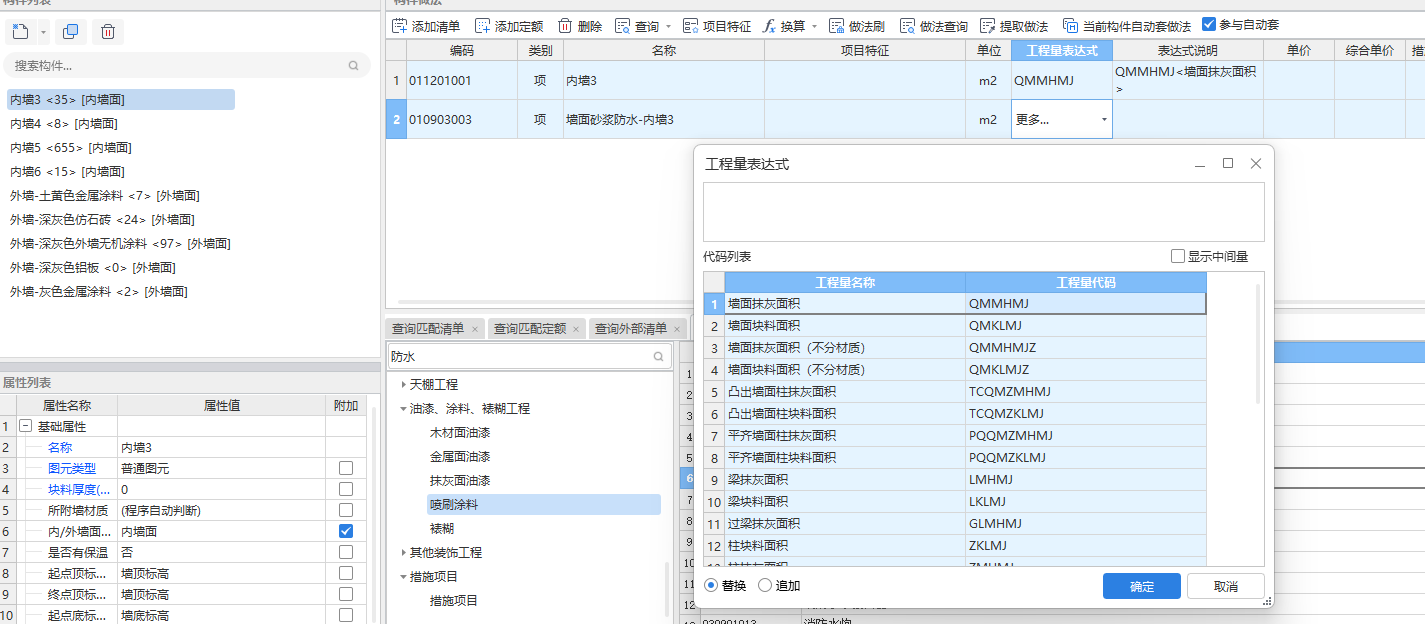Disable the 参与自动套 checkbox
This screenshot has width=1425, height=624.
coord(1208,24)
